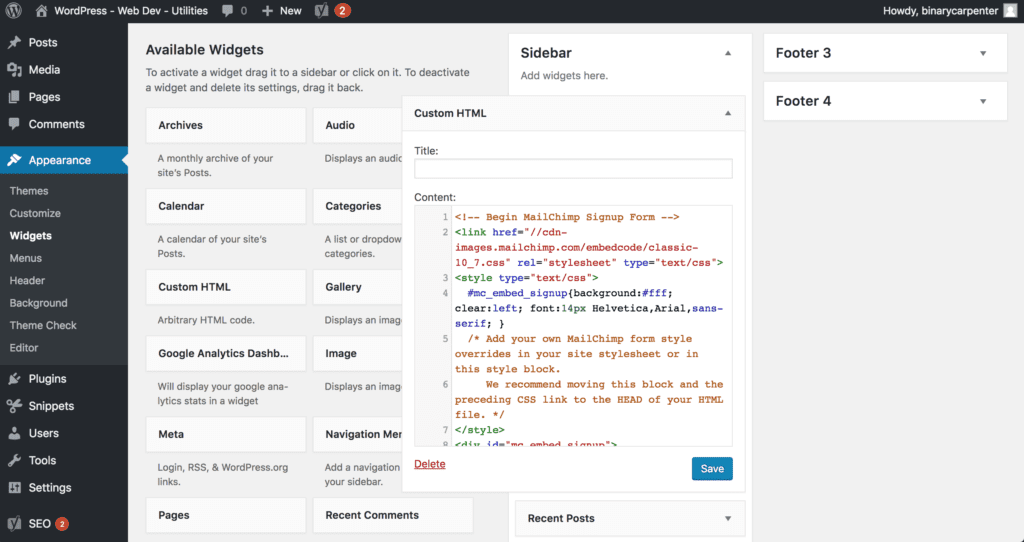Screen dimensions: 1024x542
Task: Select the Meta available widget
Action: point(226,434)
